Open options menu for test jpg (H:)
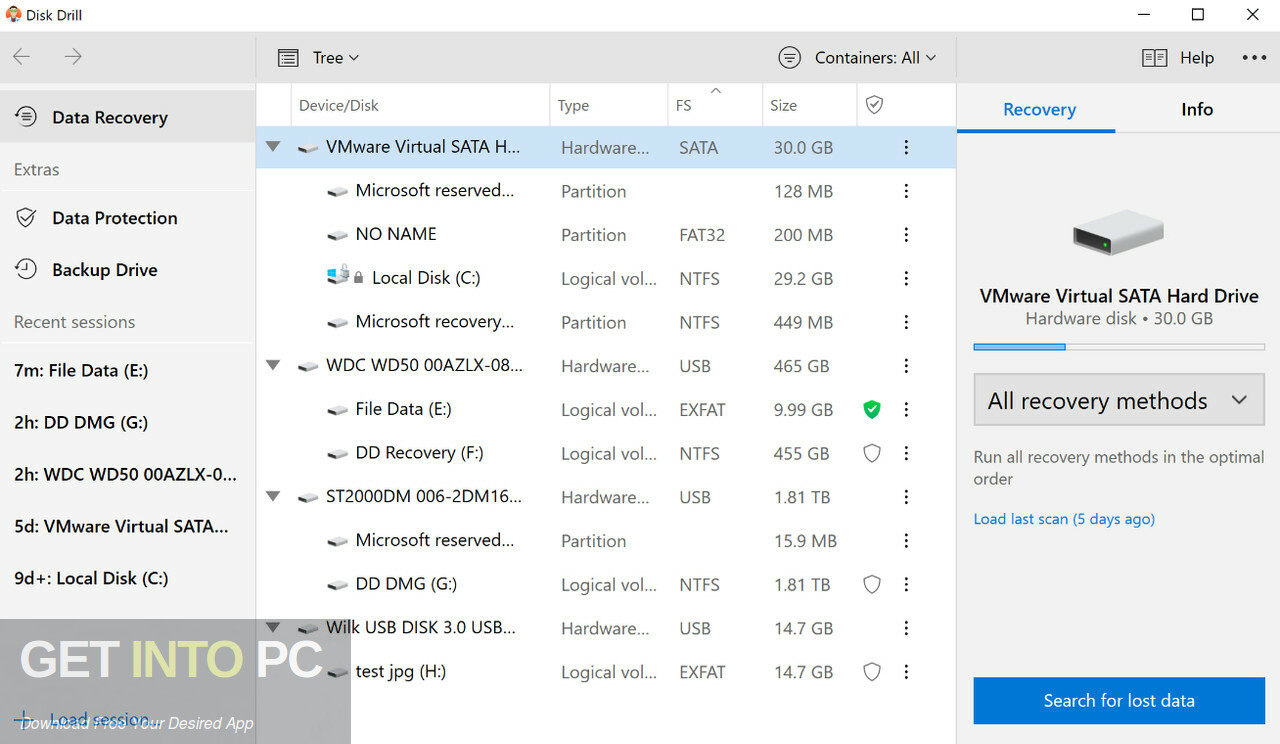The height and width of the screenshot is (744, 1280). click(906, 672)
